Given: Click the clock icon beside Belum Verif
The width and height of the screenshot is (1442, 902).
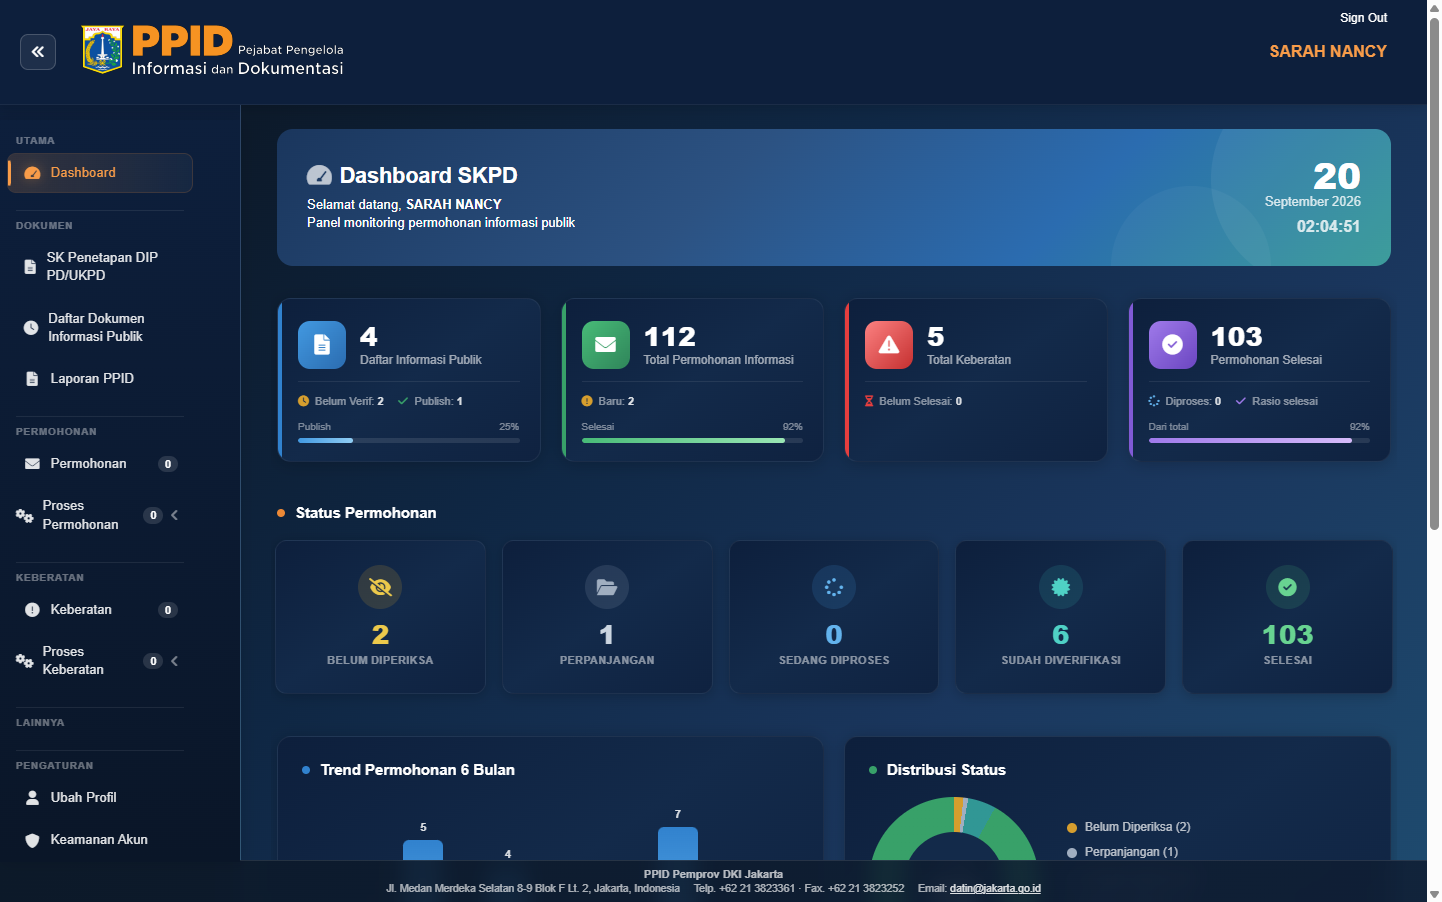Looking at the screenshot, I should click(x=304, y=401).
